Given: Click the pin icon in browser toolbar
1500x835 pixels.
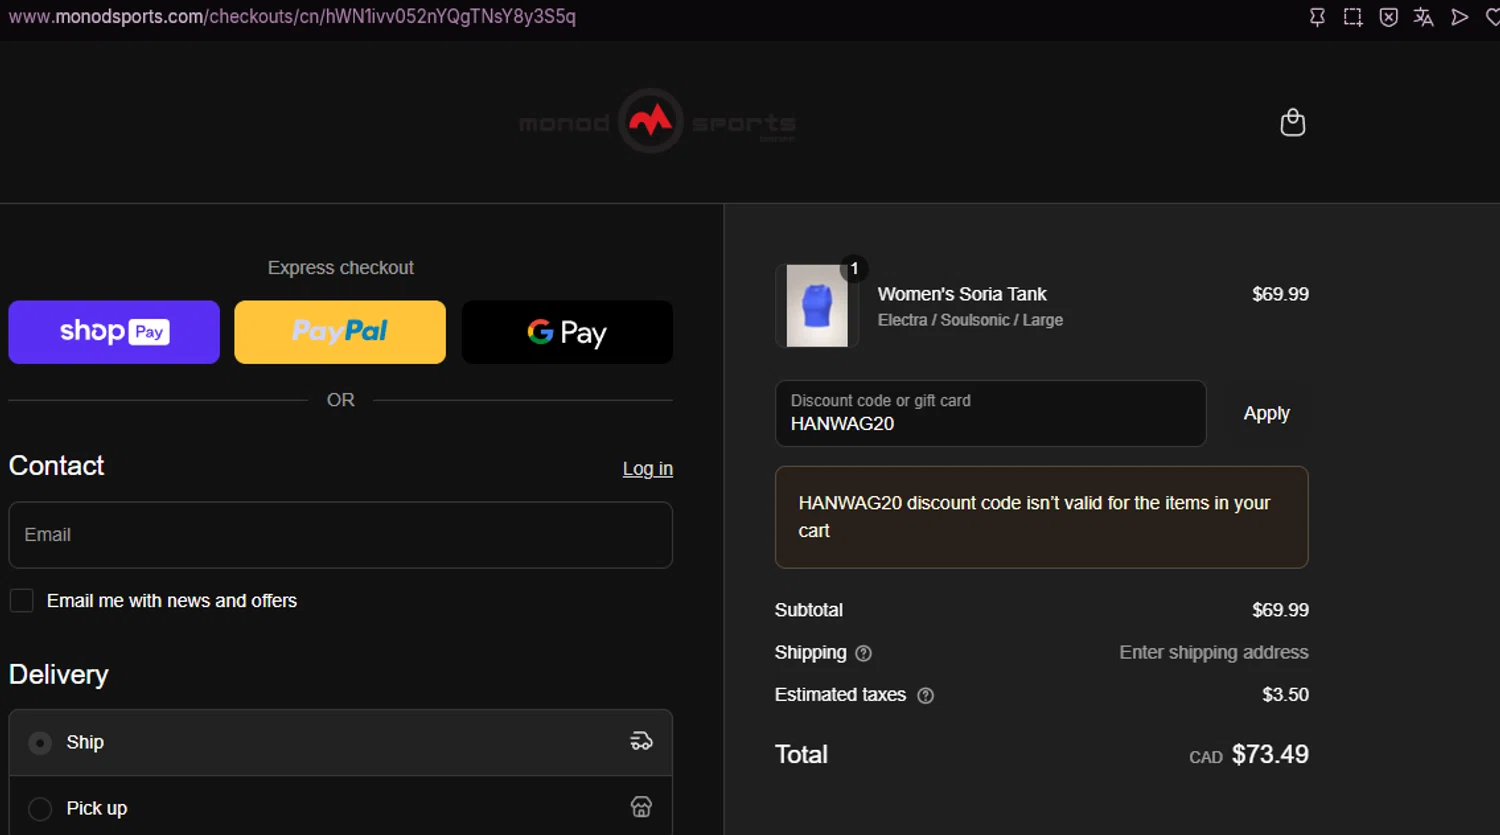Looking at the screenshot, I should click(1317, 17).
